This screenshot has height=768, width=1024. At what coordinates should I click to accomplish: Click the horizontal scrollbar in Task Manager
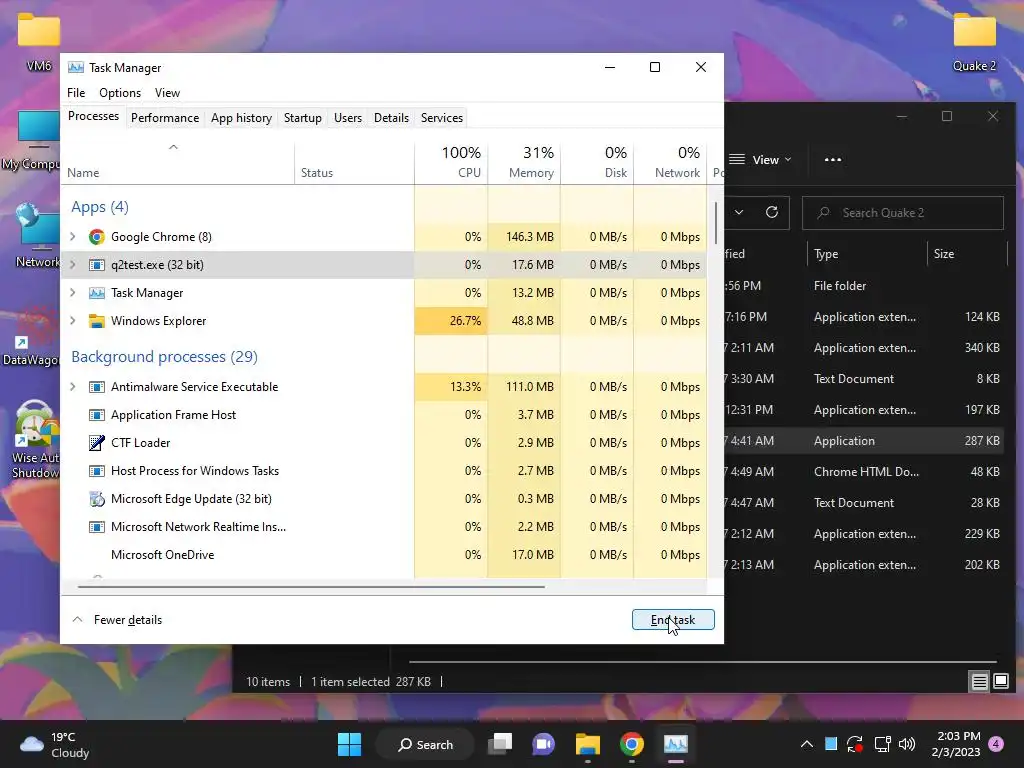(311, 586)
